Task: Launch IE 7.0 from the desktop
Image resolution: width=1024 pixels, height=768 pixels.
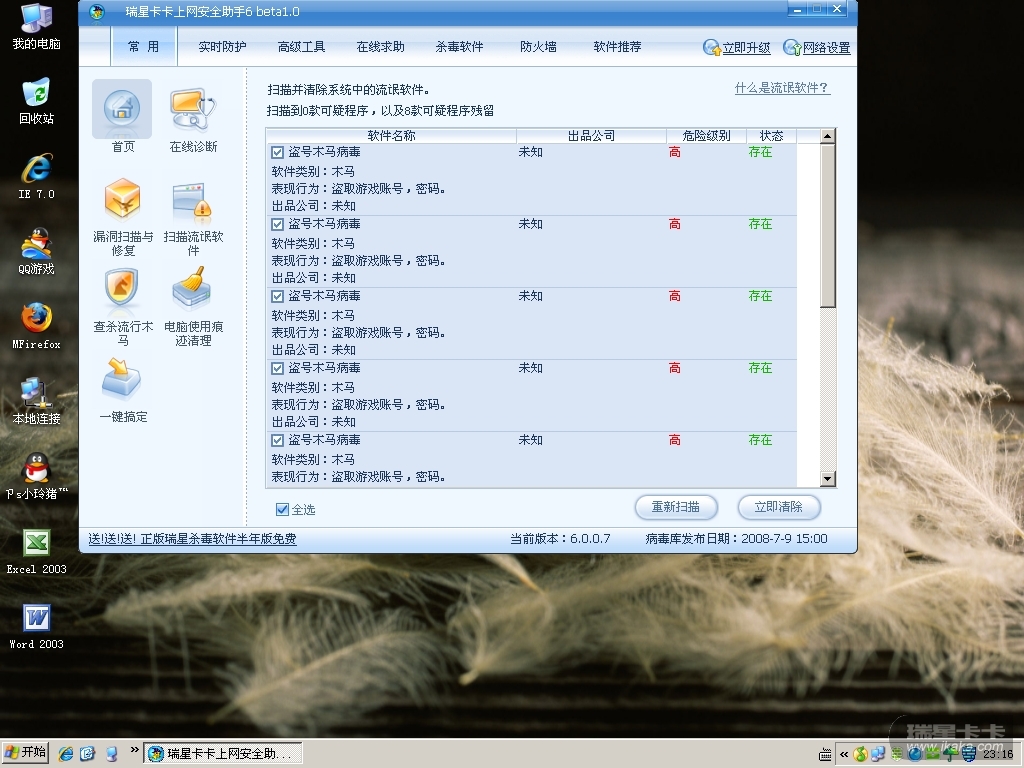Action: tap(37, 177)
